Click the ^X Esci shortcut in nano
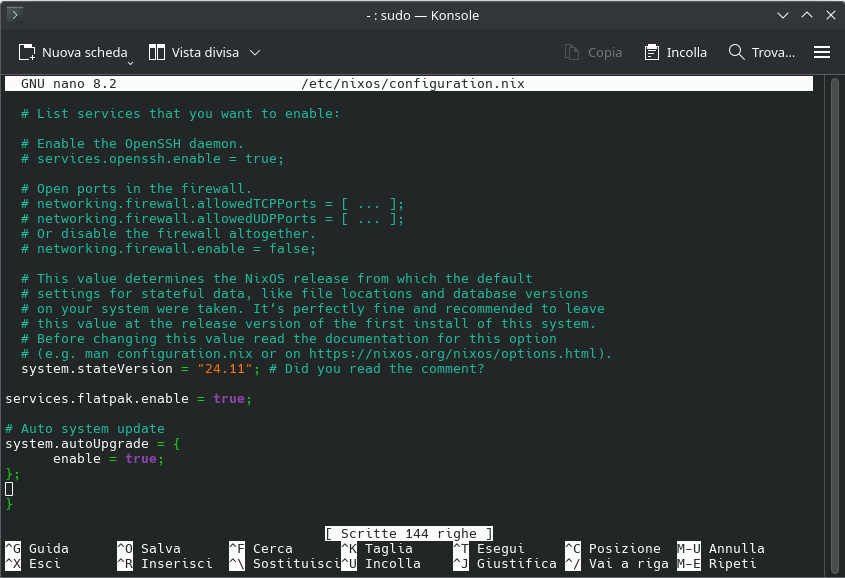This screenshot has width=845, height=578. click(x=33, y=563)
